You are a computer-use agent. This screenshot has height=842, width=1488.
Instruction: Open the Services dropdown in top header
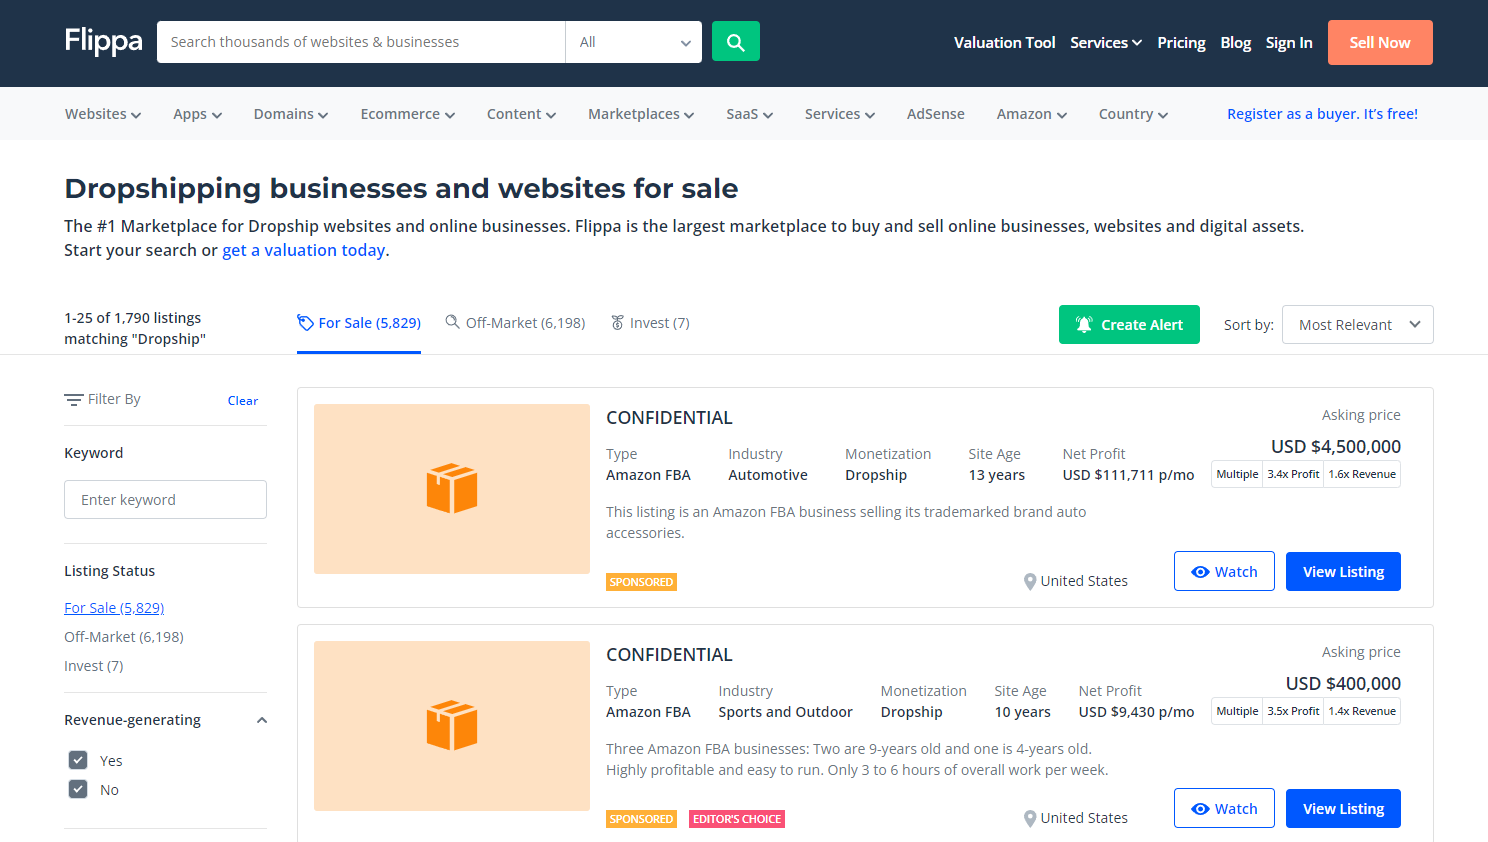pyautogui.click(x=1106, y=42)
